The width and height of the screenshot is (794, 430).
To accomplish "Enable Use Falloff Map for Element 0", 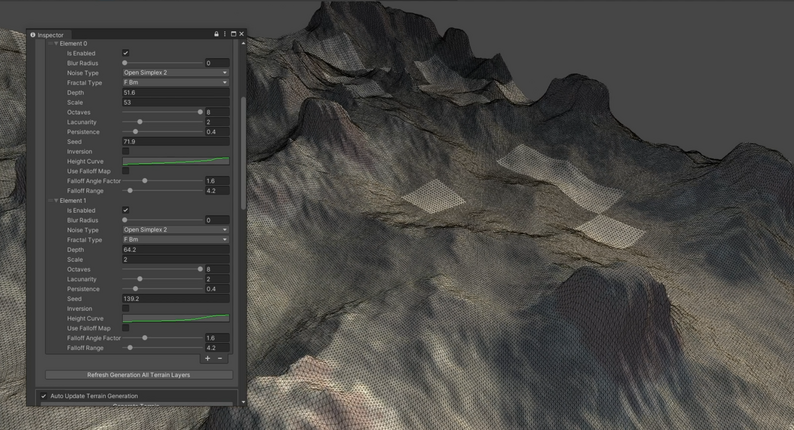I will point(126,171).
